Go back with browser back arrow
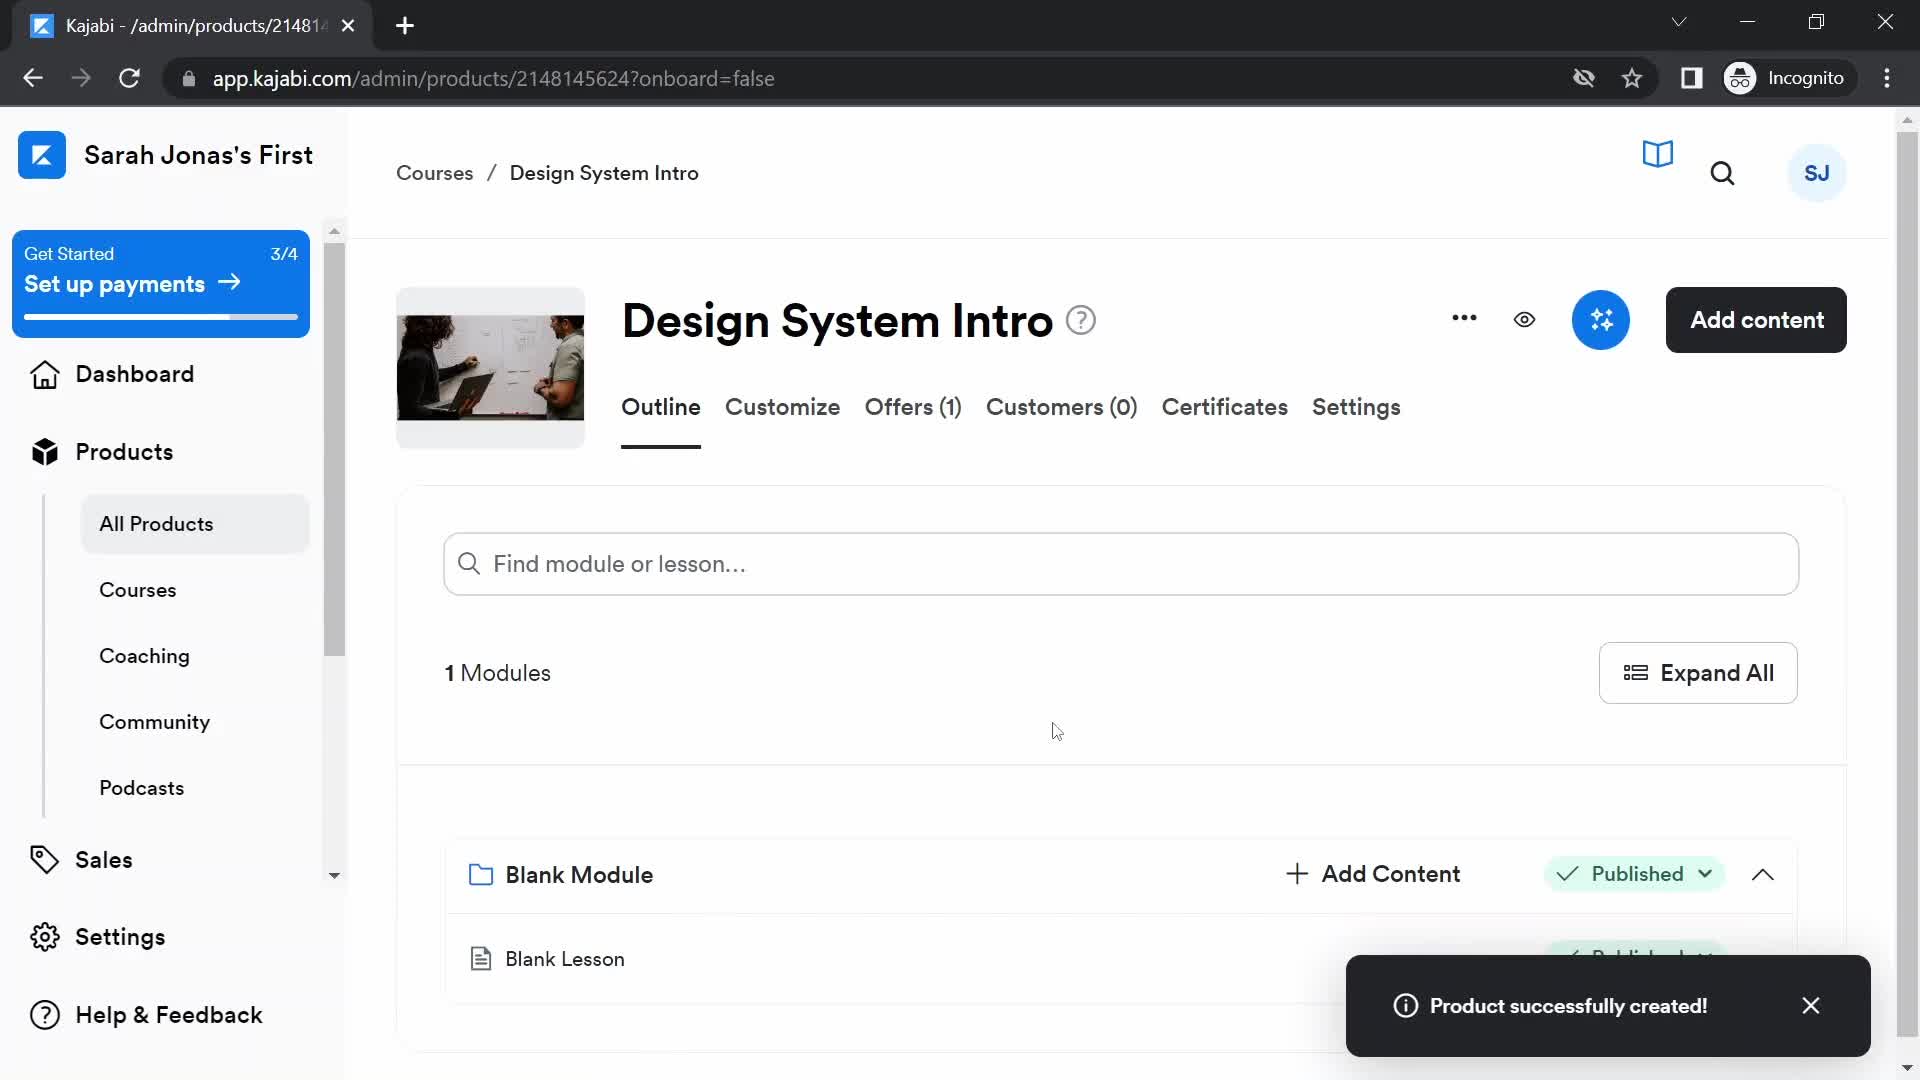This screenshot has width=1920, height=1080. pyautogui.click(x=32, y=78)
